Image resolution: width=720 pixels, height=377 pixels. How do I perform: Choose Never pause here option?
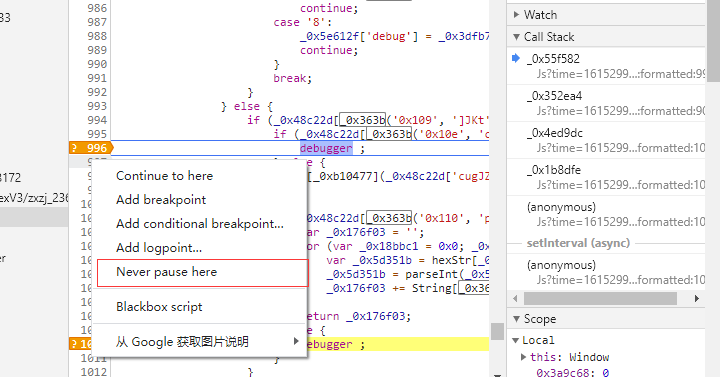point(166,272)
